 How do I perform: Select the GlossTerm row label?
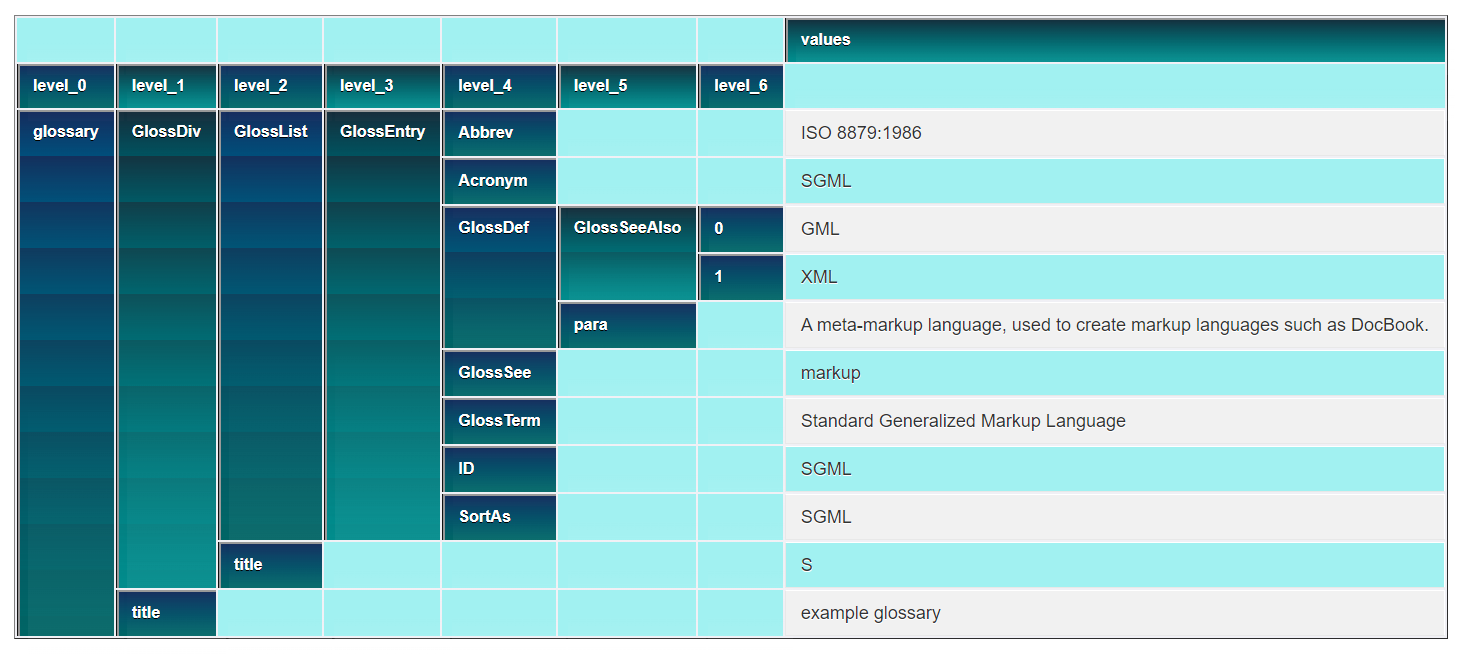[x=499, y=421]
